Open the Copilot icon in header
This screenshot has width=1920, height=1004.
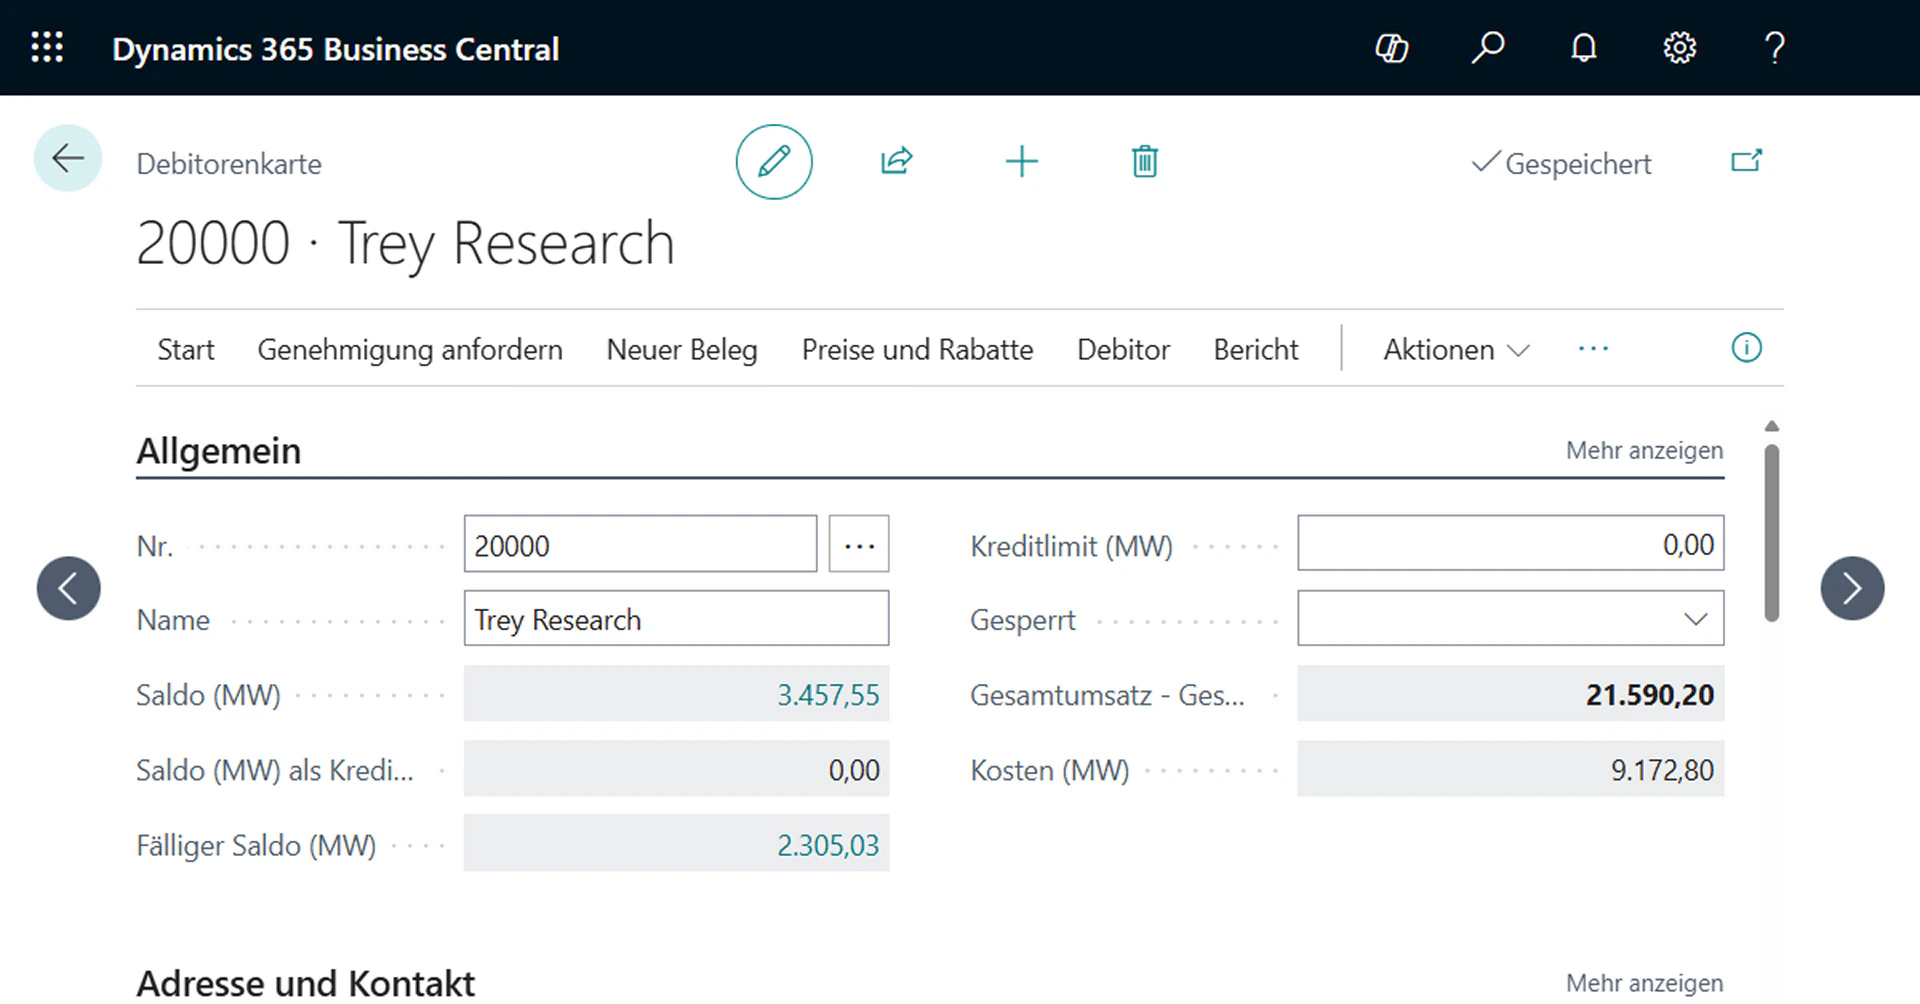point(1392,47)
